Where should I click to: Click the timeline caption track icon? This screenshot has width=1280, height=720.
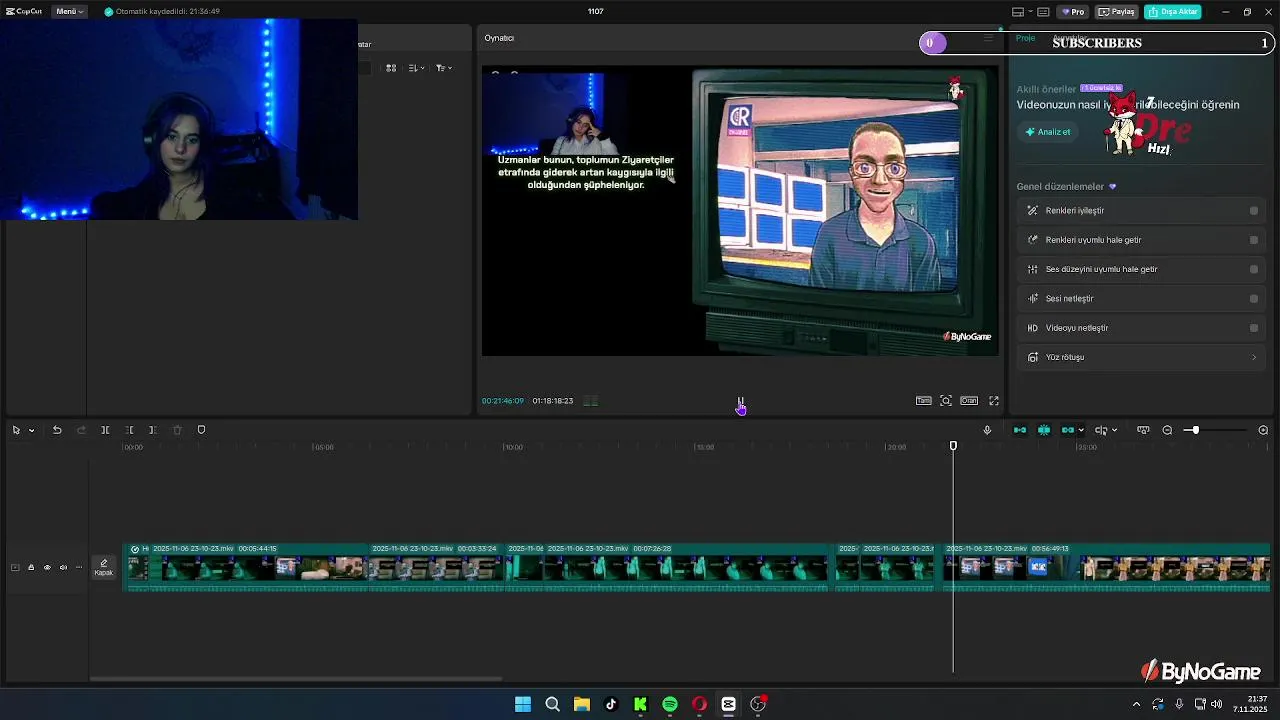coord(1143,430)
